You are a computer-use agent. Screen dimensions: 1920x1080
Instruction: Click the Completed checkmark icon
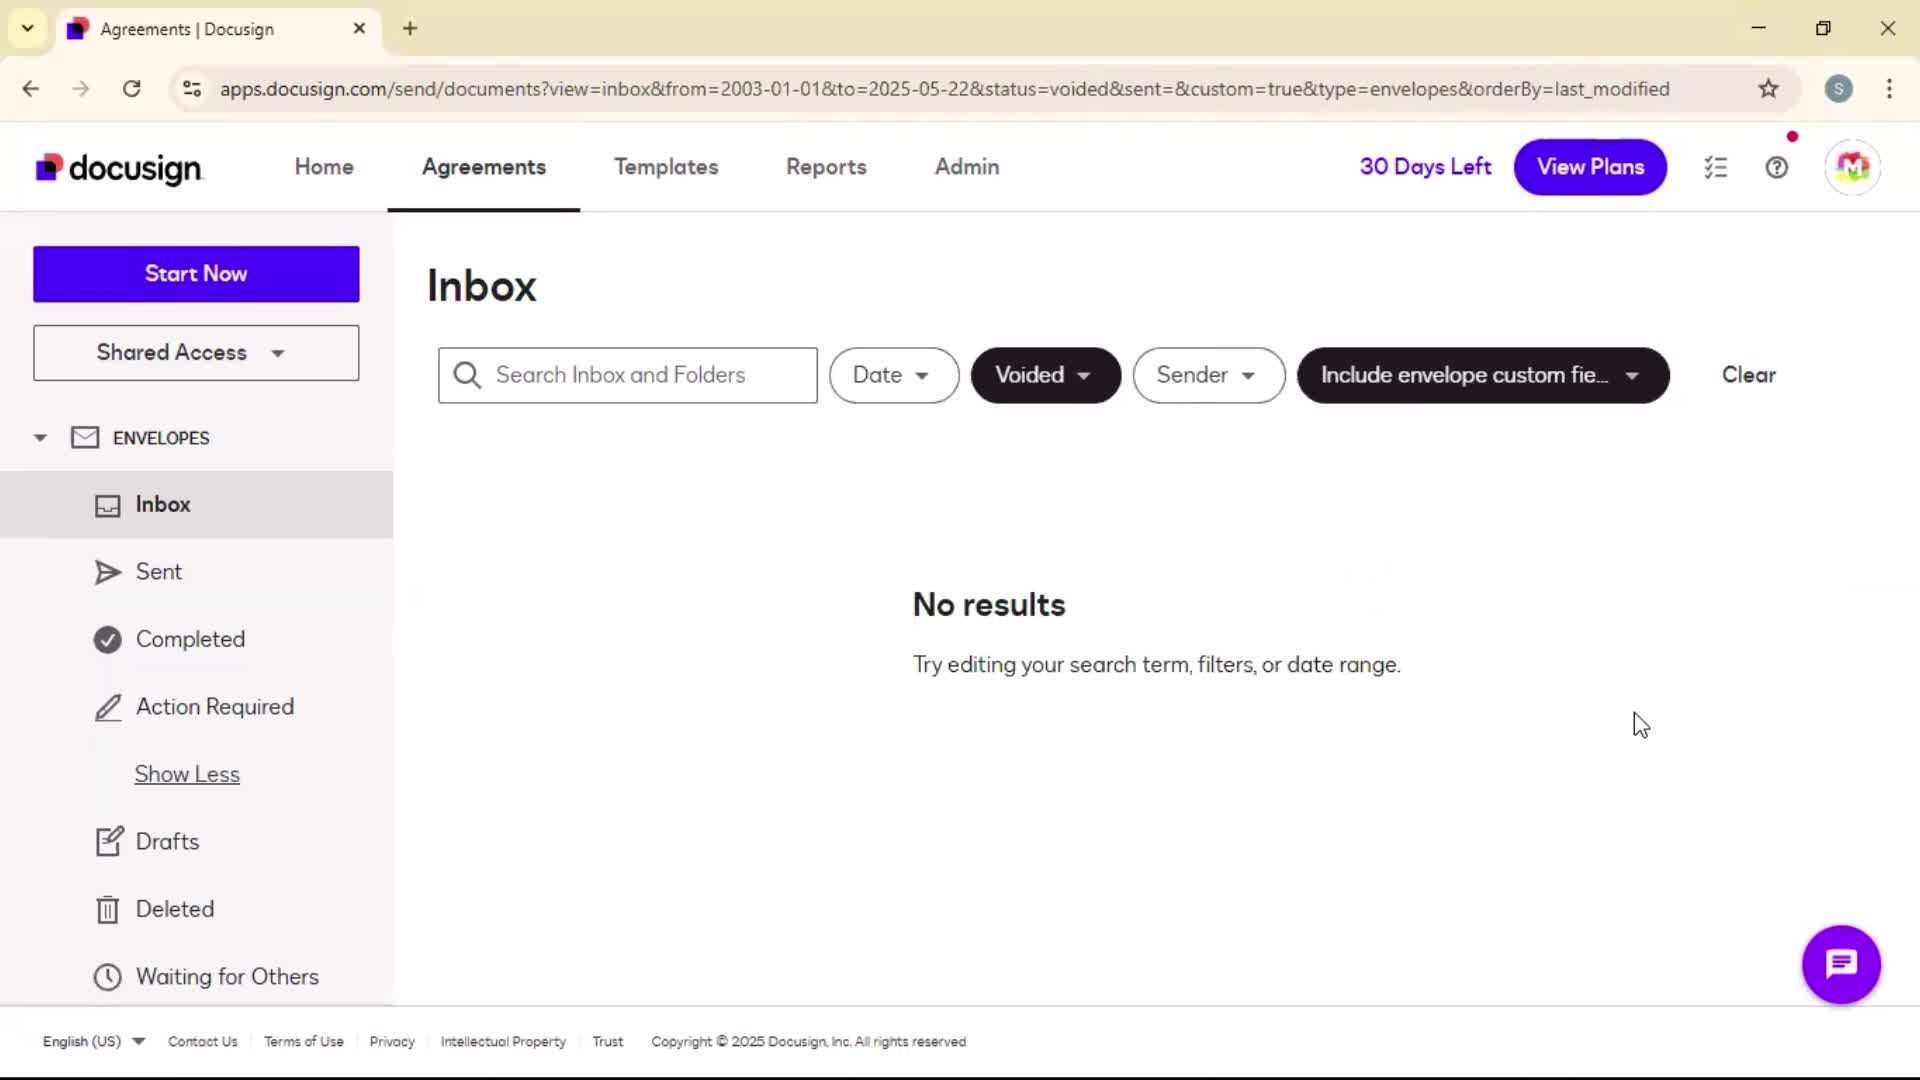click(x=107, y=640)
